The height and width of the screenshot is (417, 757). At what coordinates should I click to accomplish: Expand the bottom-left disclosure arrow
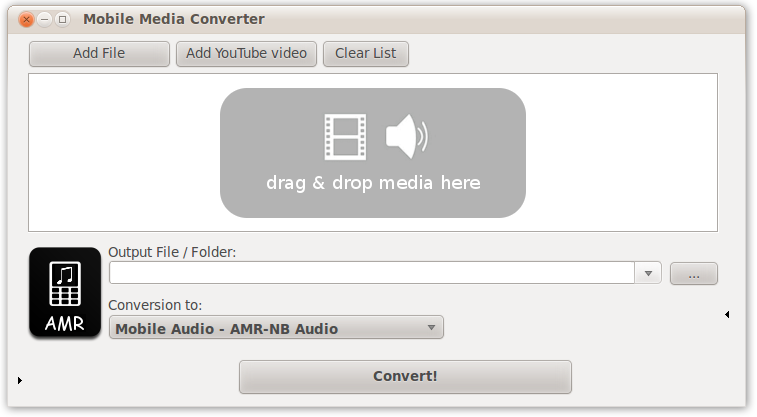(x=20, y=380)
